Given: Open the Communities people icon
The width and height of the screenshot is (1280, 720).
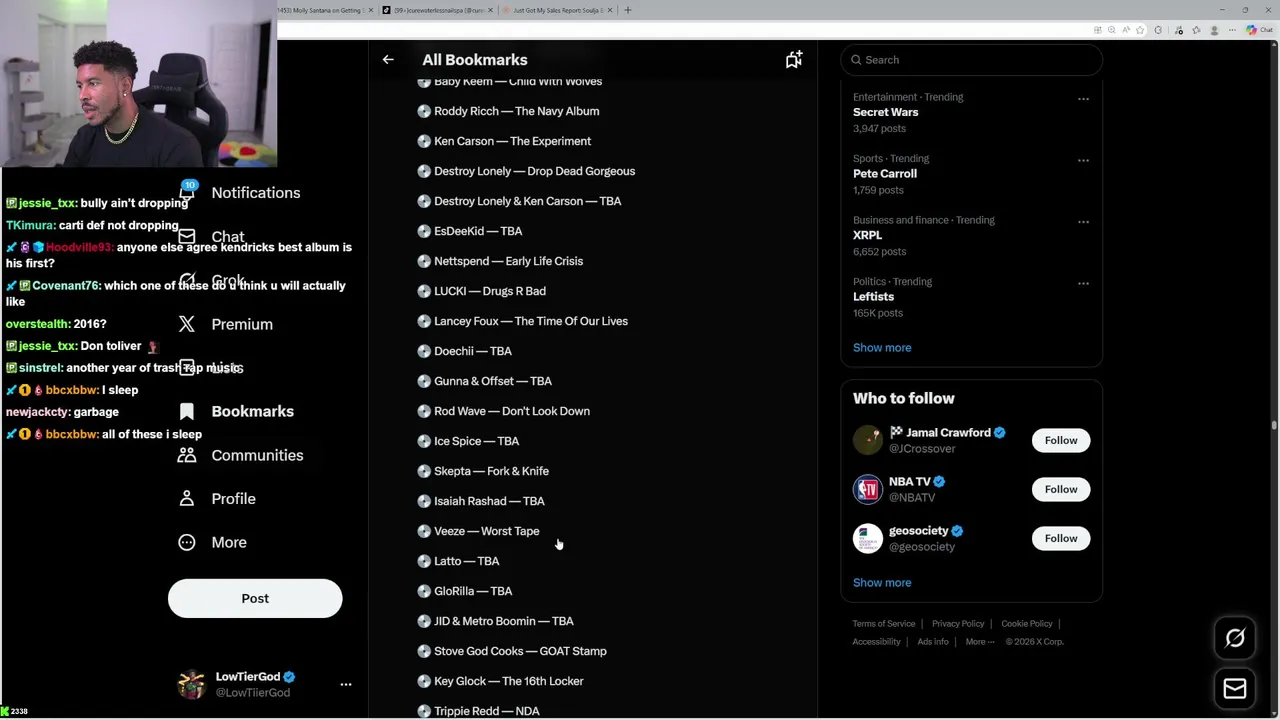Looking at the screenshot, I should click(x=187, y=455).
